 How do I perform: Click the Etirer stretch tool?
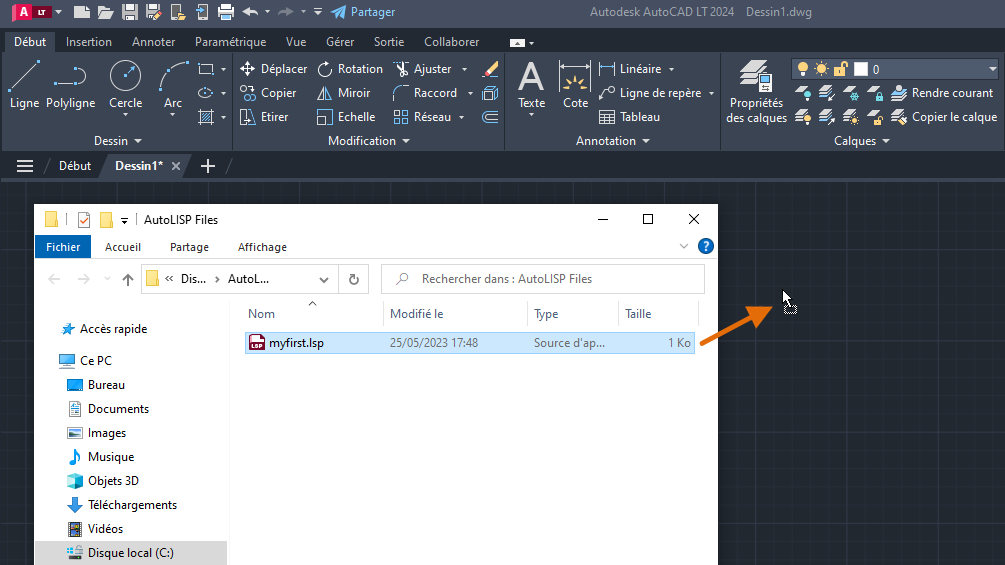[264, 117]
